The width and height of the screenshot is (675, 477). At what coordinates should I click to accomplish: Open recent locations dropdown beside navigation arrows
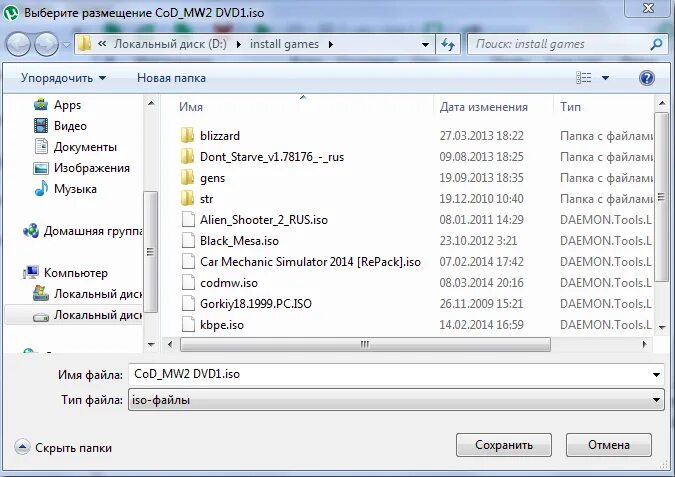[x=66, y=44]
